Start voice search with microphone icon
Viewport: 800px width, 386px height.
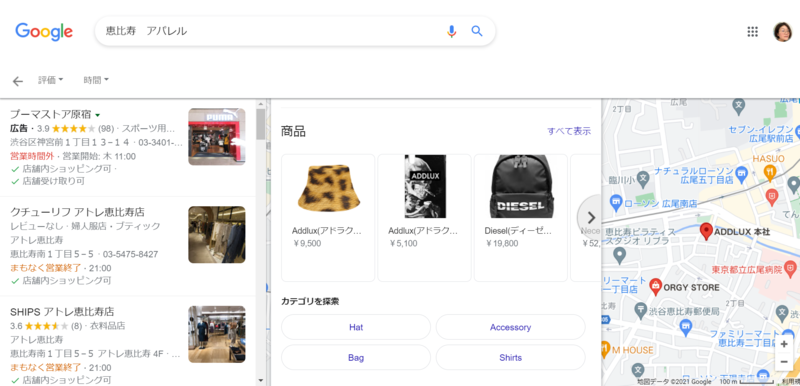coord(452,31)
